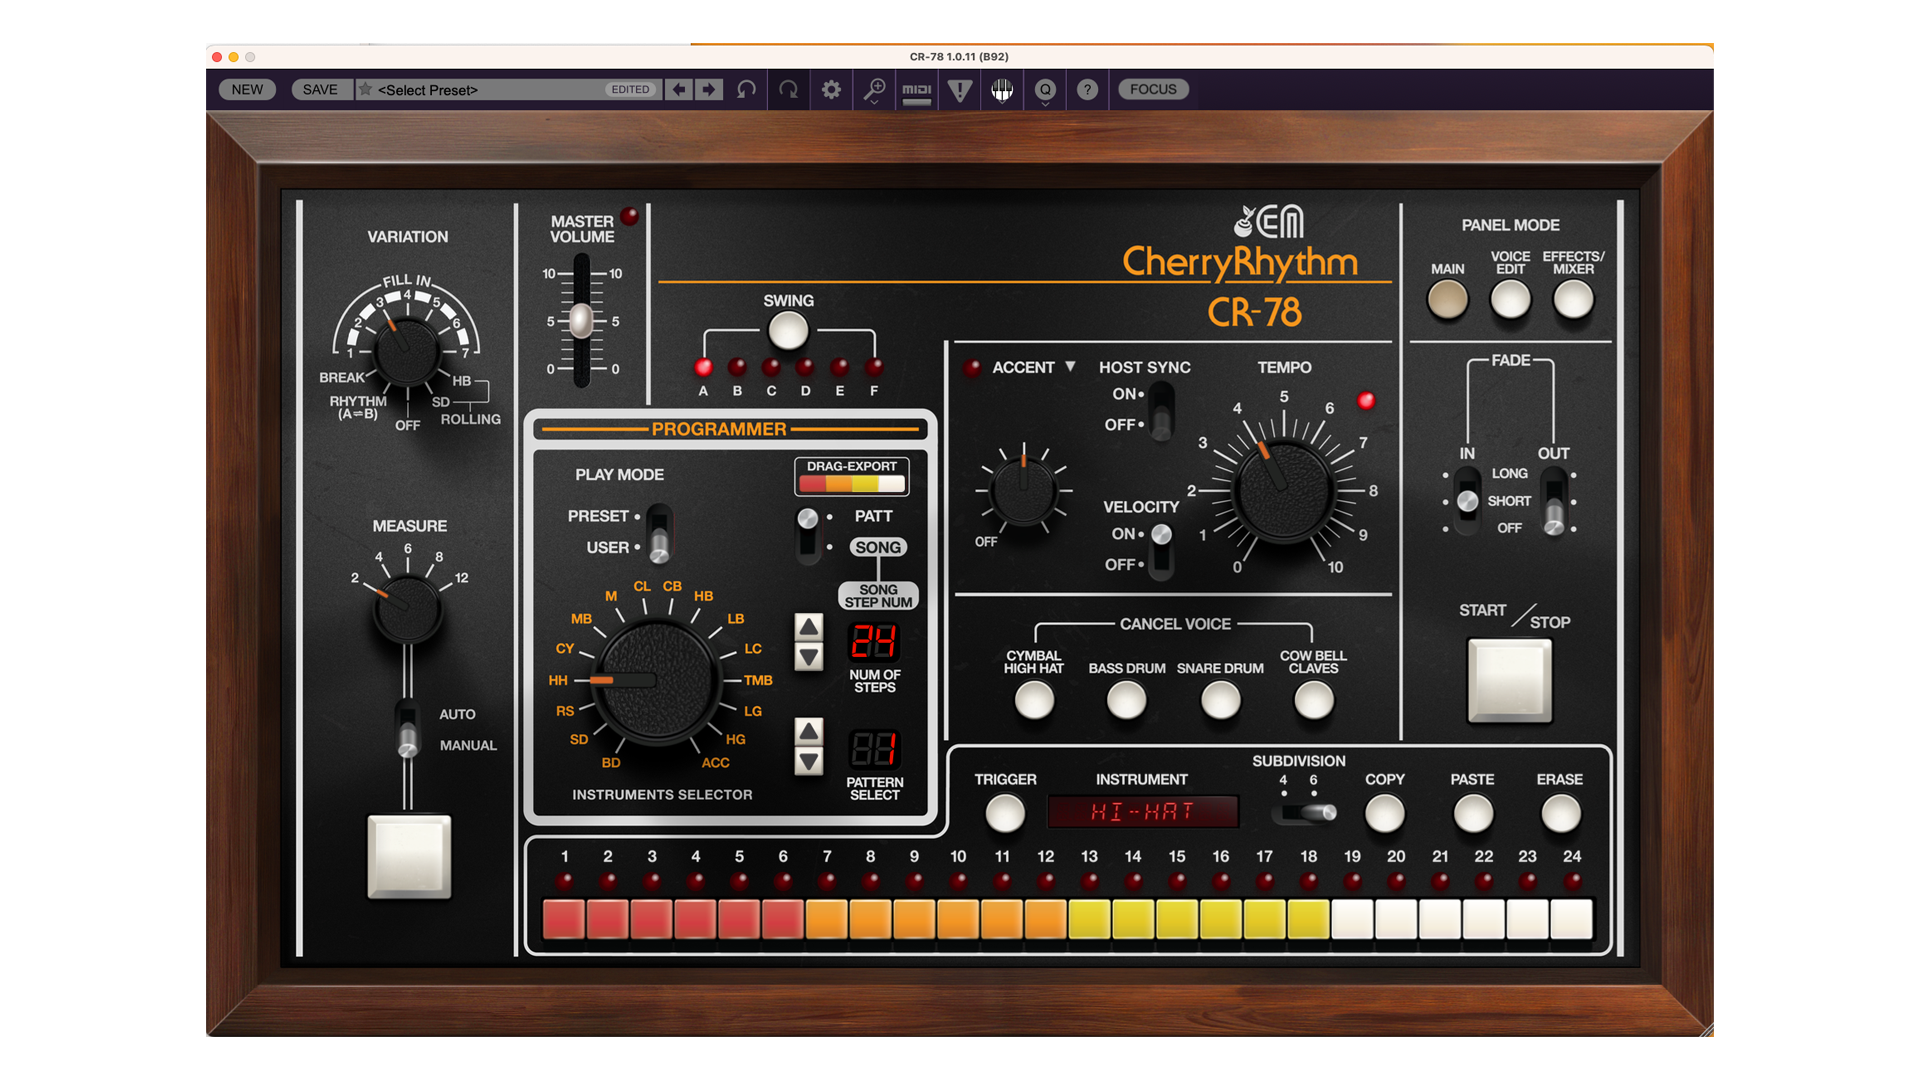Click the SAVE preset button

coord(320,89)
